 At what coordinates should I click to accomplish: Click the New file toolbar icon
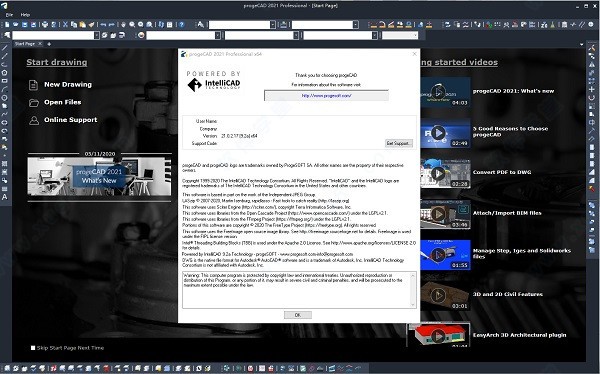[7, 24]
